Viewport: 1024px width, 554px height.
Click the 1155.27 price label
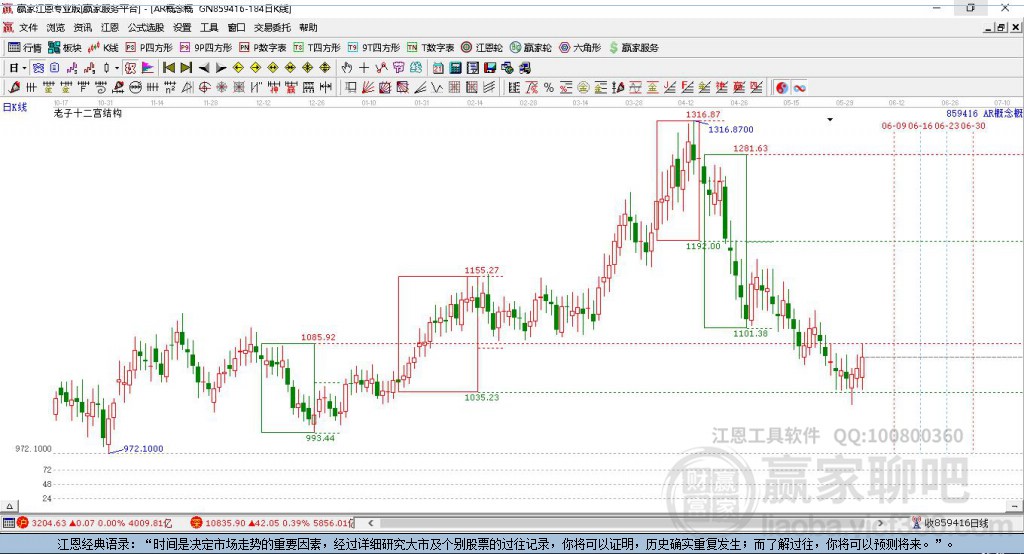click(481, 270)
